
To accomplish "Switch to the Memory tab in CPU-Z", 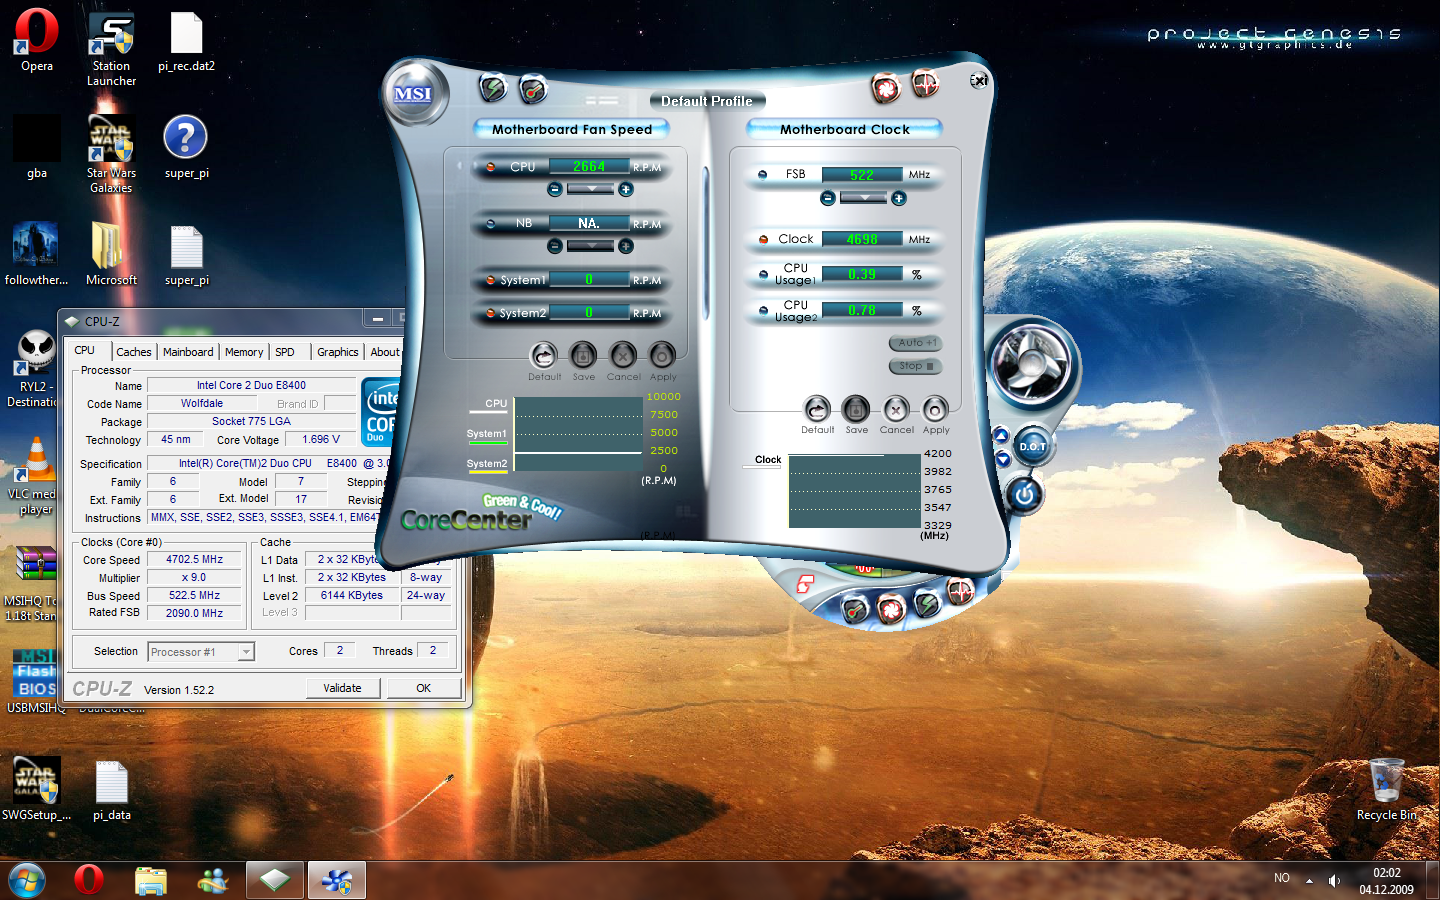I will point(244,352).
